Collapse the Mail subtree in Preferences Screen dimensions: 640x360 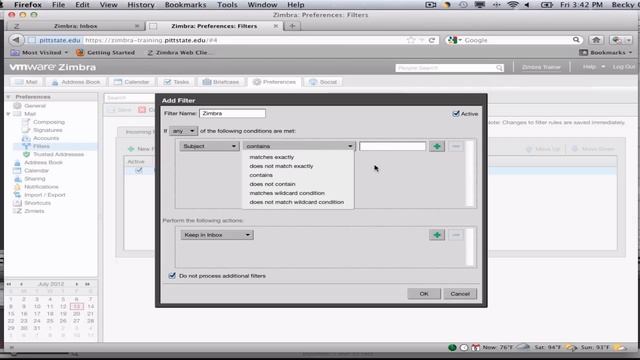coord(8,114)
